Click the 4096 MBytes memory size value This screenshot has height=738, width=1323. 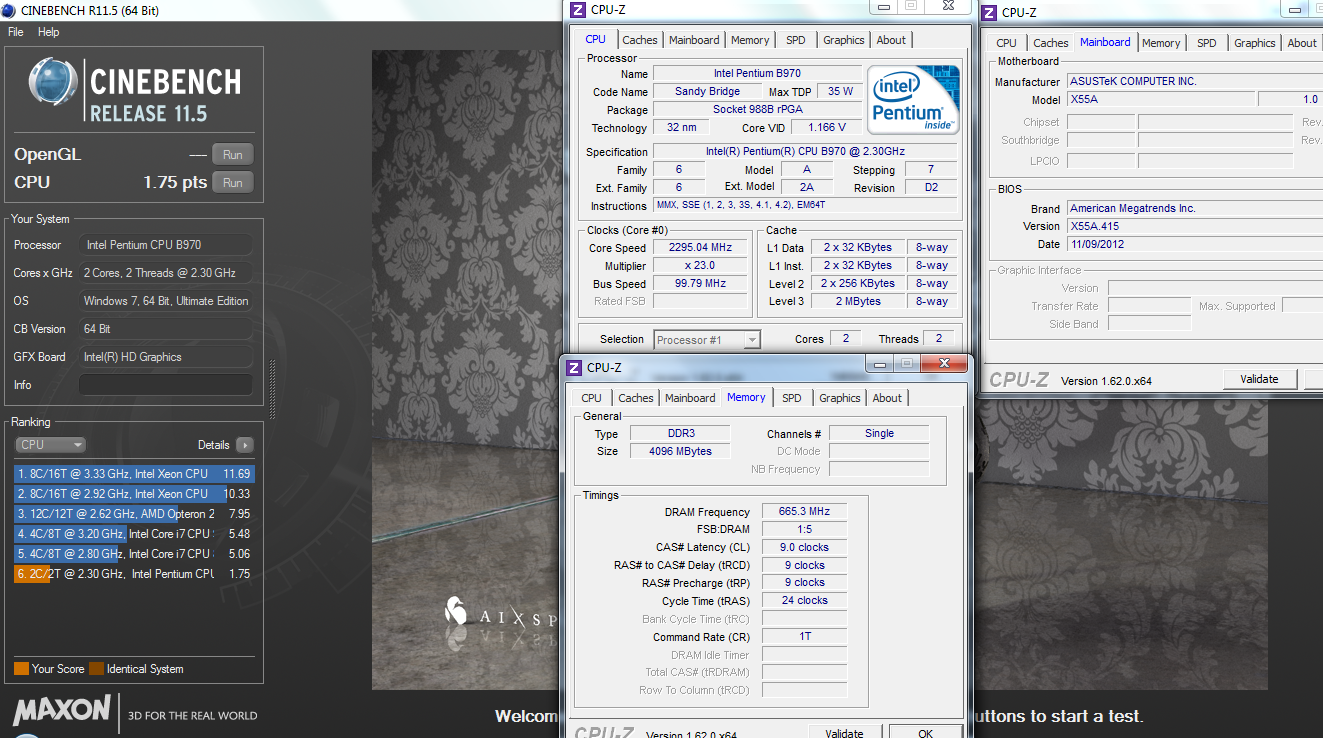click(x=681, y=451)
